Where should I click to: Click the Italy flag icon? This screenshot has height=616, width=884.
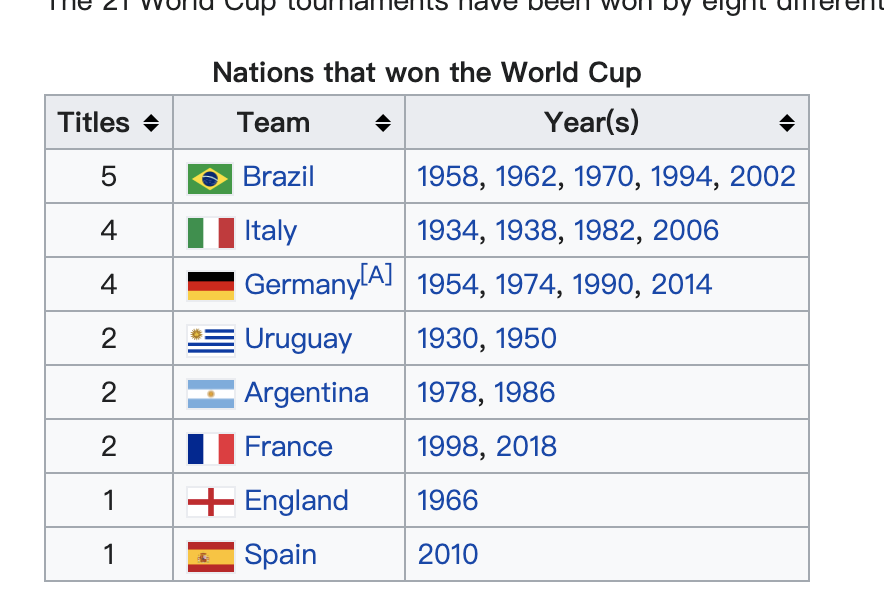[x=210, y=233]
